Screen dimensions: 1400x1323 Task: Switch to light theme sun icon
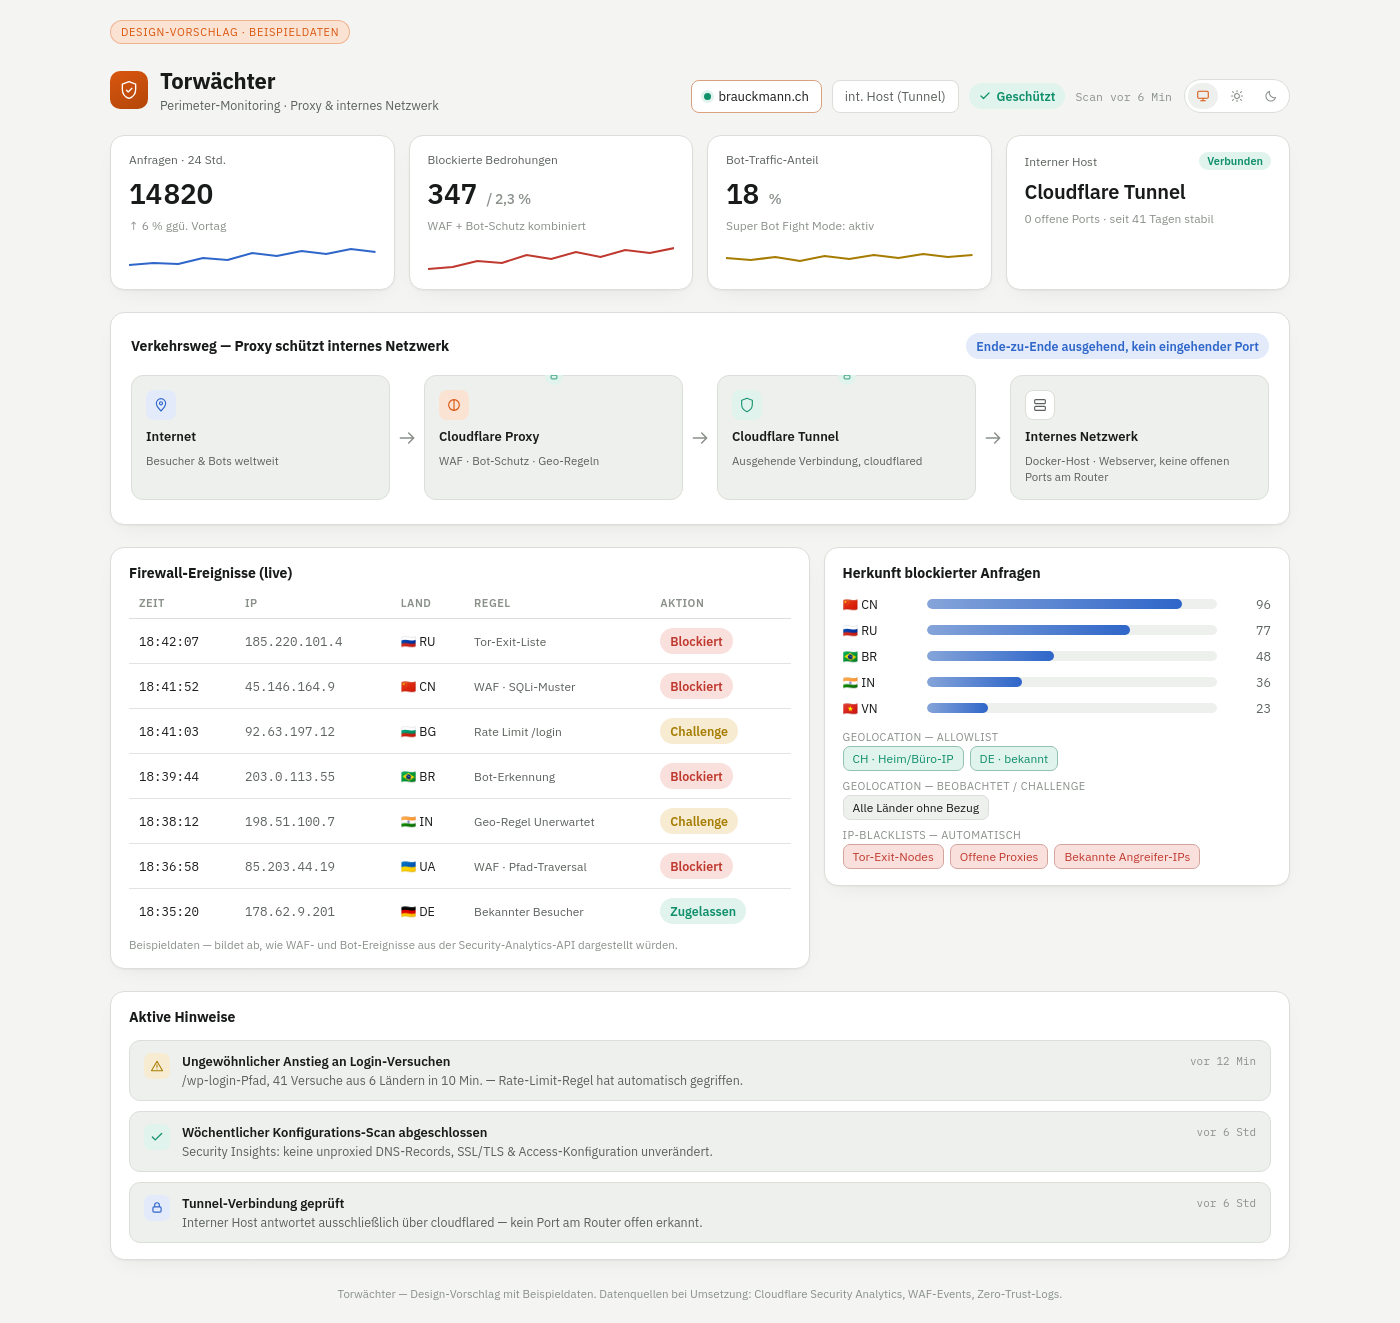click(x=1237, y=96)
